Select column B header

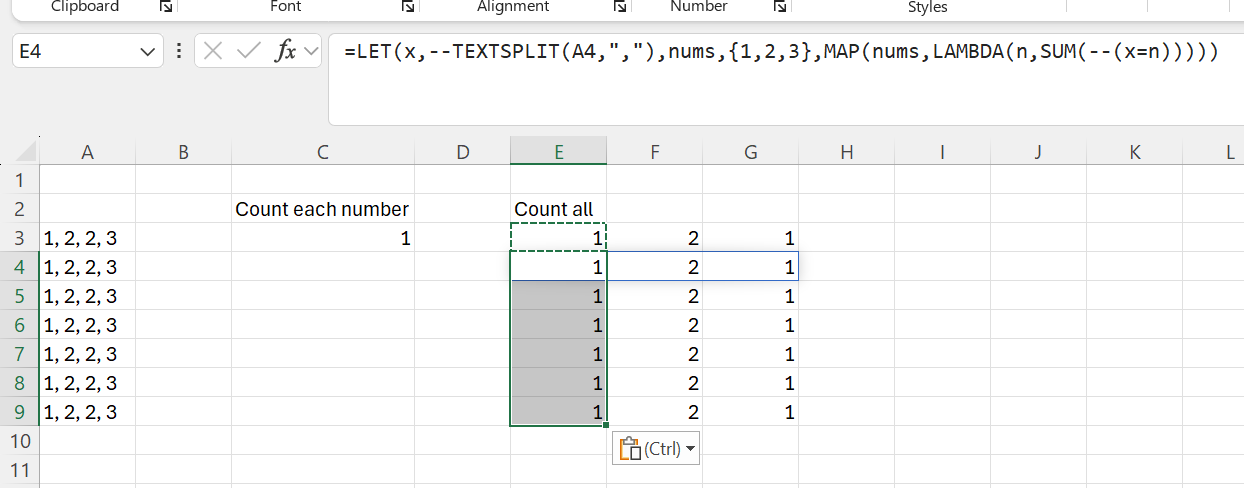[x=183, y=152]
